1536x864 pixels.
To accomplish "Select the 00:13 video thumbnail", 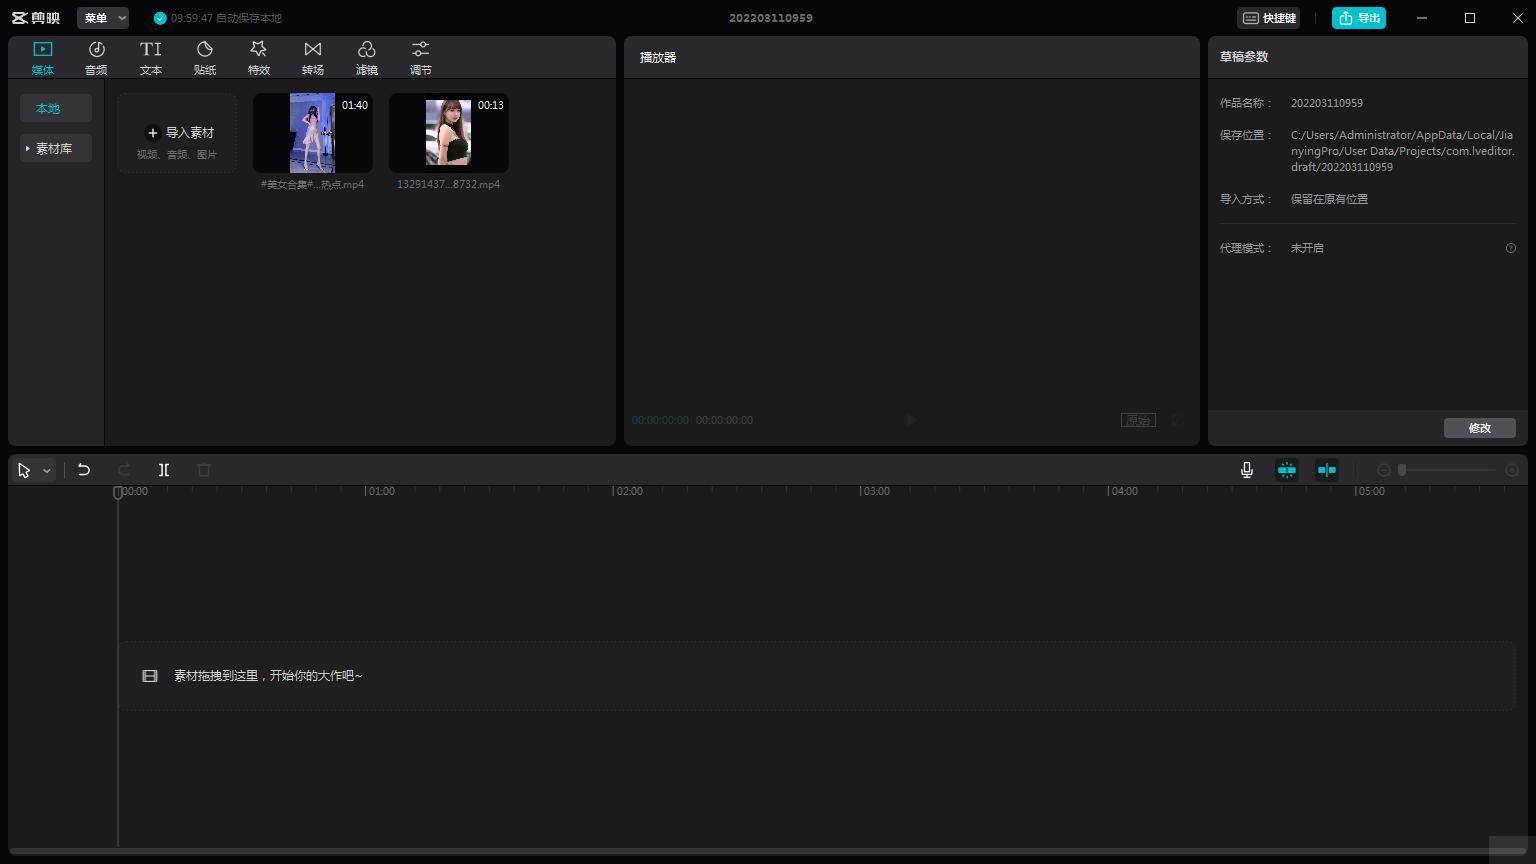I will tap(449, 133).
